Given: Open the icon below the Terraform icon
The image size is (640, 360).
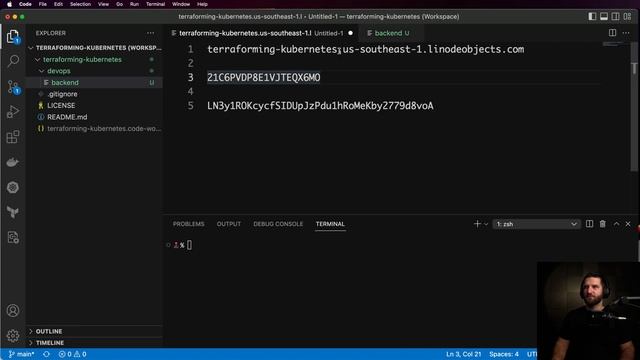Looking at the screenshot, I should pos(13,238).
